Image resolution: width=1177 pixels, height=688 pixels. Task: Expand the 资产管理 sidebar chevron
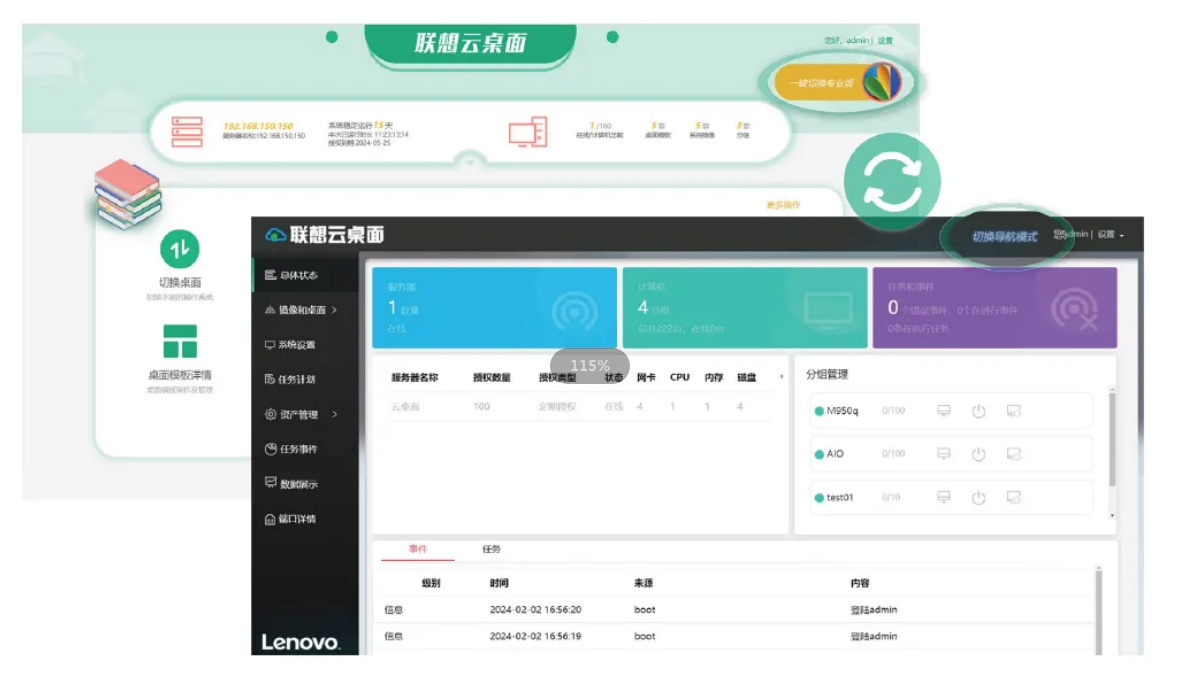(x=334, y=414)
